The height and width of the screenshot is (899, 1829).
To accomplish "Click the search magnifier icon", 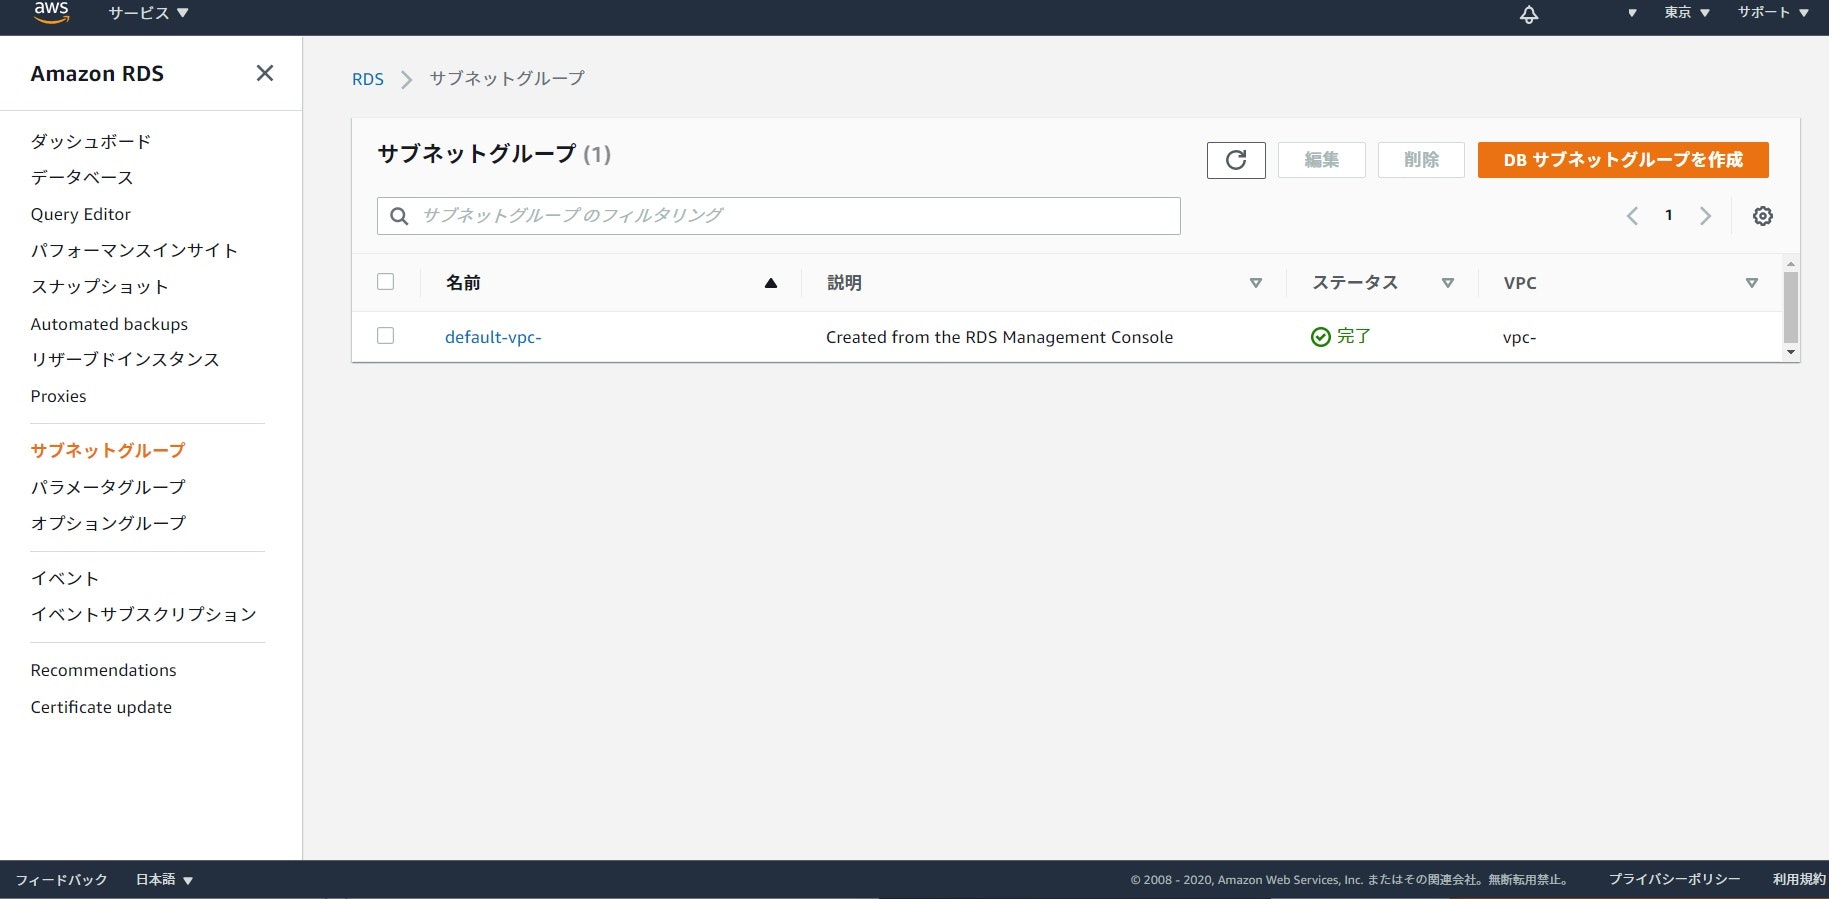I will coord(399,216).
